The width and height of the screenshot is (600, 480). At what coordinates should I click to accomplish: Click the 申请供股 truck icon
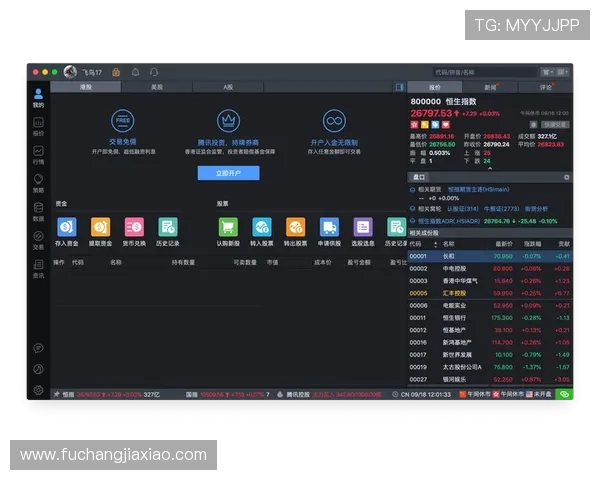coord(329,227)
